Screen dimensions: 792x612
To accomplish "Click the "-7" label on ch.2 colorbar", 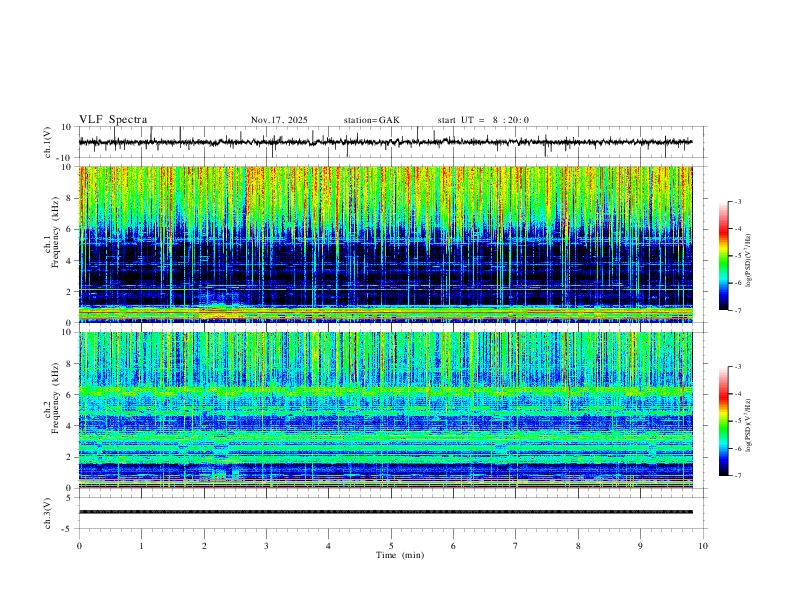I will click(737, 475).
